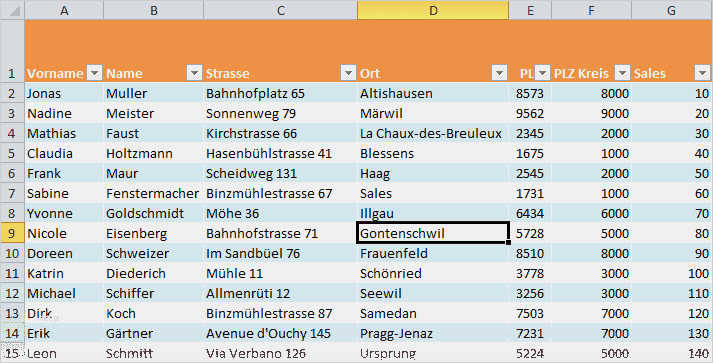
Task: Select the cell containing Gontenschwil
Action: click(432, 233)
